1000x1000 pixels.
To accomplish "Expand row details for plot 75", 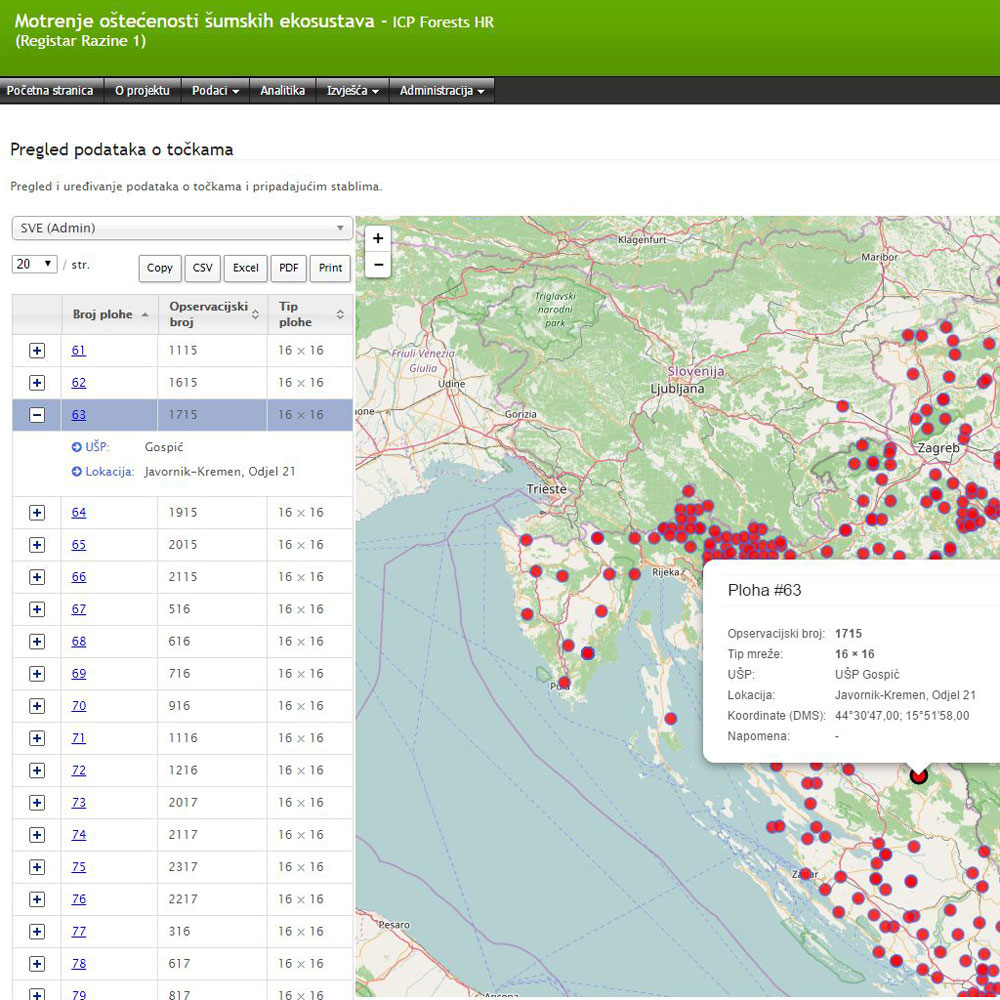I will pos(37,867).
